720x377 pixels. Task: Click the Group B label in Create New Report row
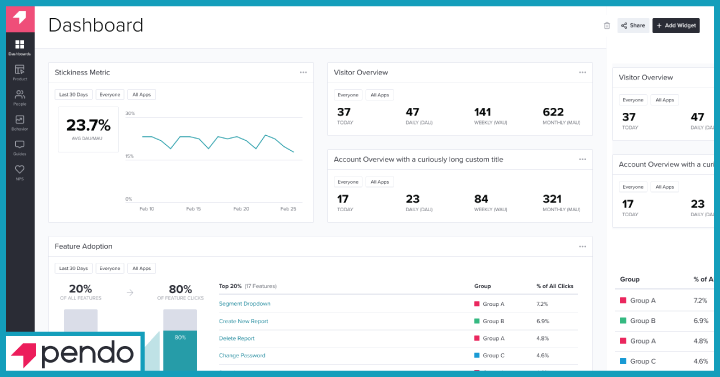pos(493,321)
